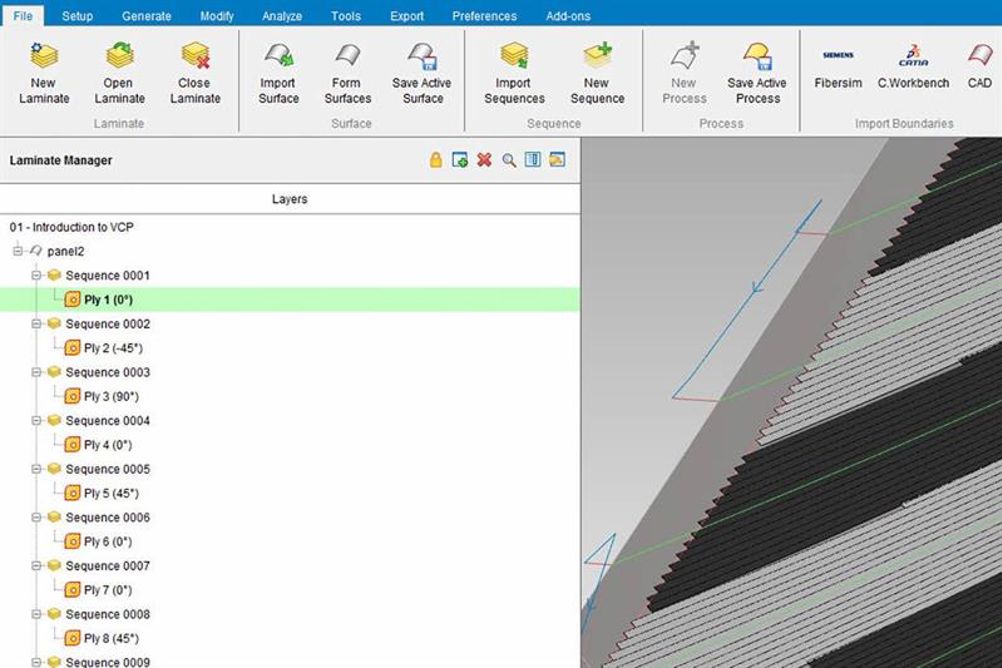Click the Sequence 0004 stack icon
Viewport: 1002px width, 668px height.
[54, 420]
